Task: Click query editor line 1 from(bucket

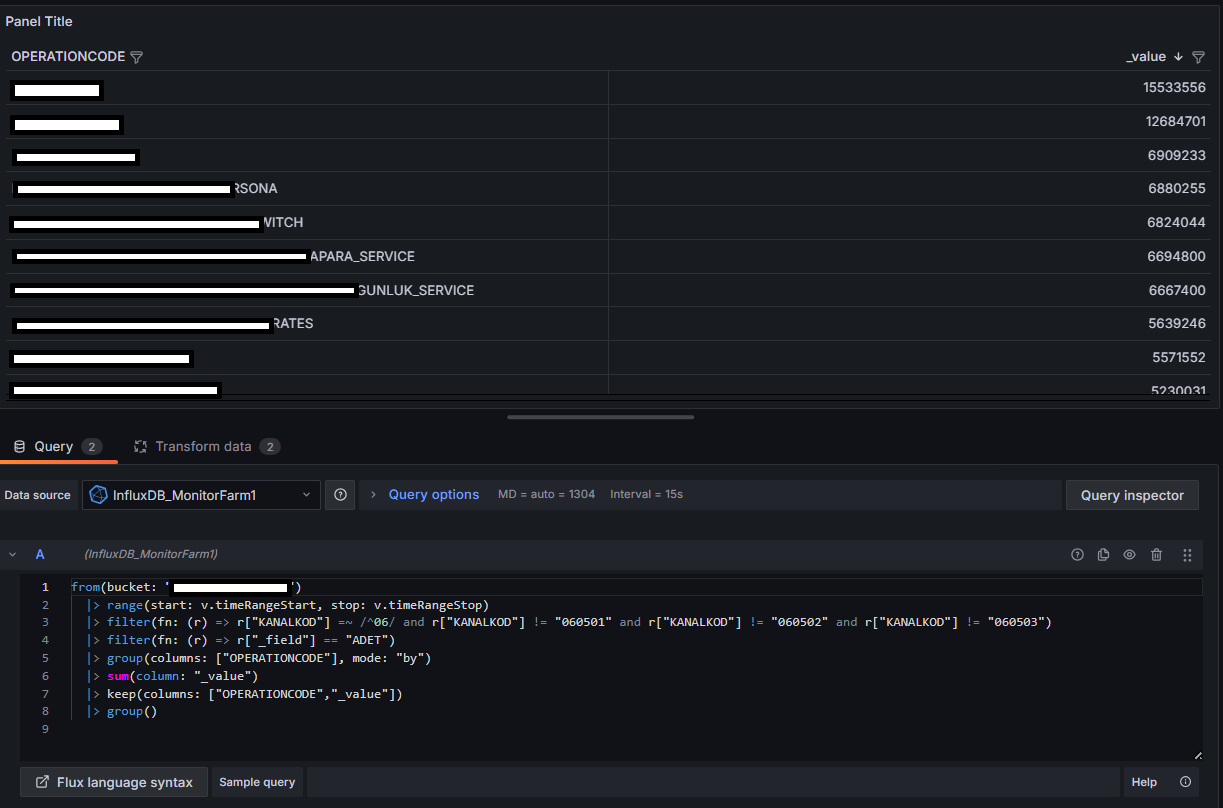Action: point(186,587)
